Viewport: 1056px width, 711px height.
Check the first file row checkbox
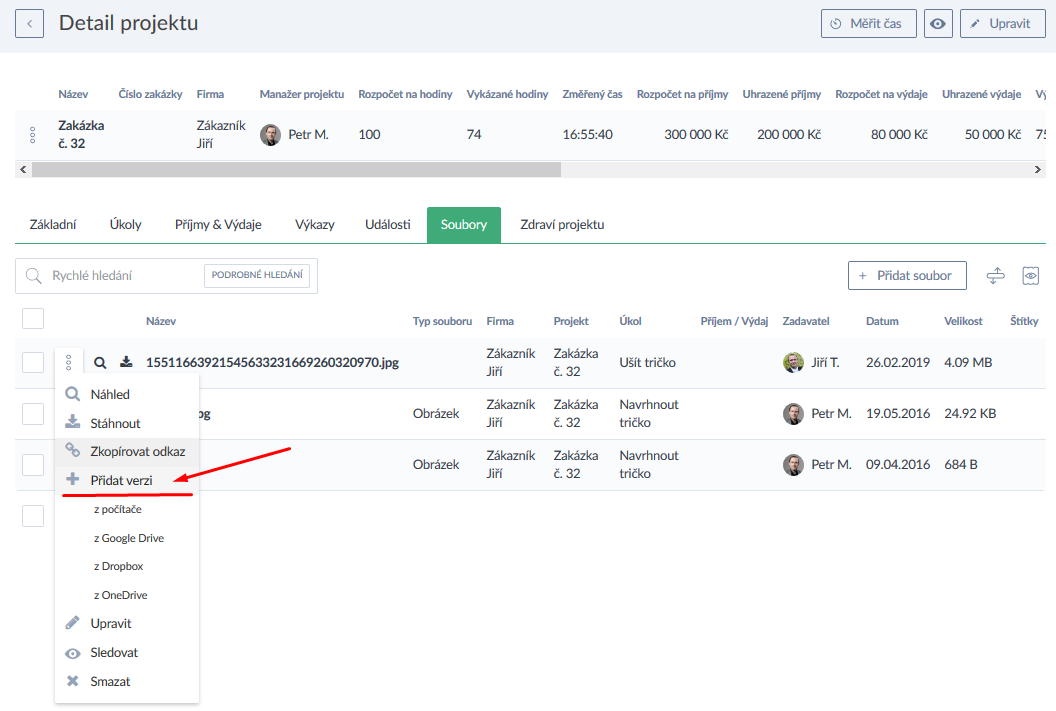33,363
